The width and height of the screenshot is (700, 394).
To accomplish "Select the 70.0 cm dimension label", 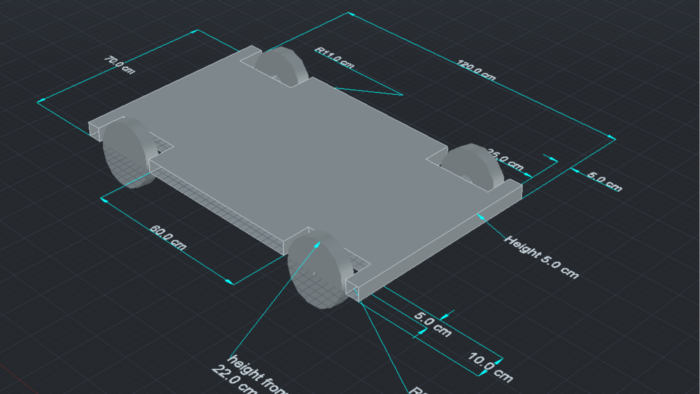I will (x=119, y=65).
